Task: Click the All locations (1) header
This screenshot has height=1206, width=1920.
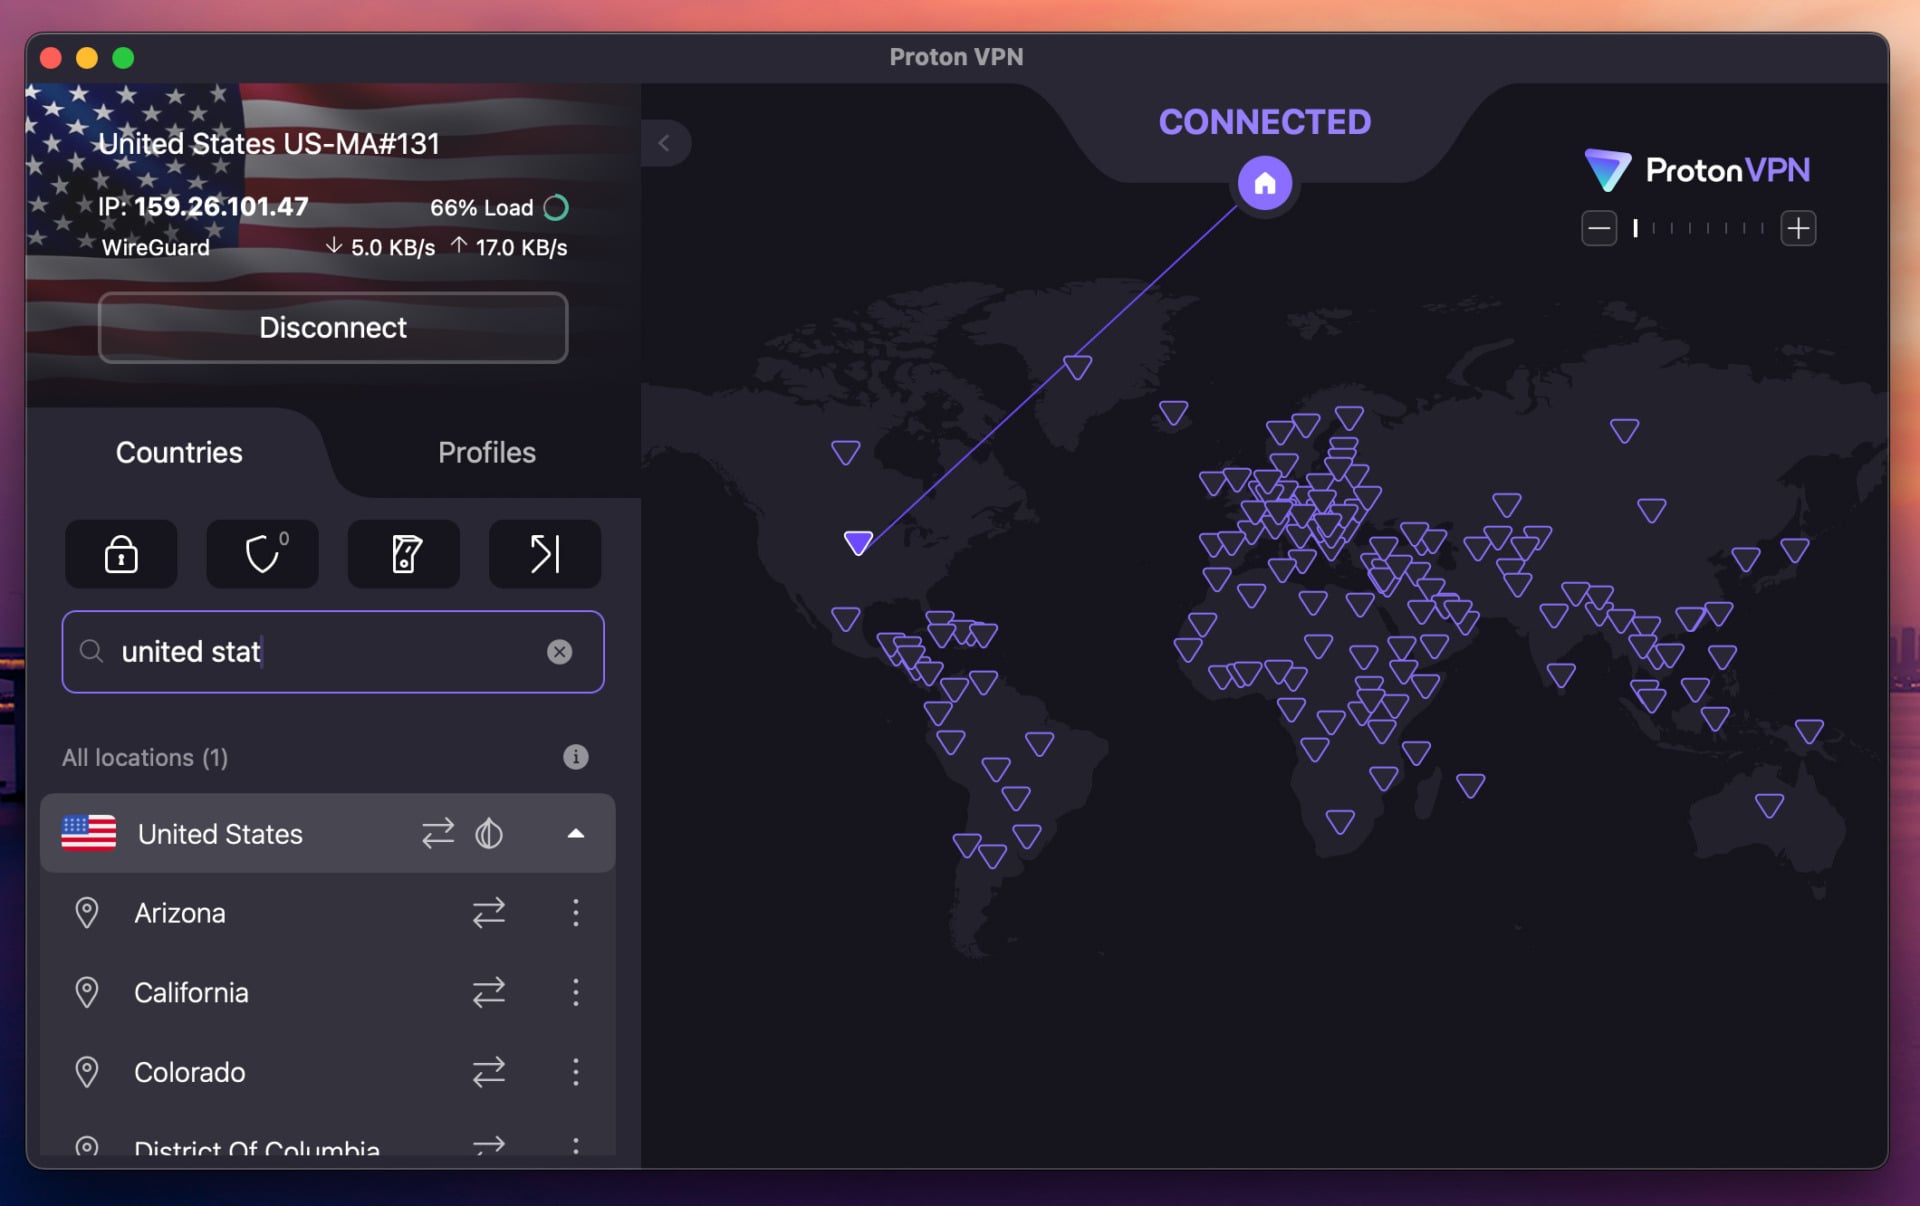Action: click(145, 757)
